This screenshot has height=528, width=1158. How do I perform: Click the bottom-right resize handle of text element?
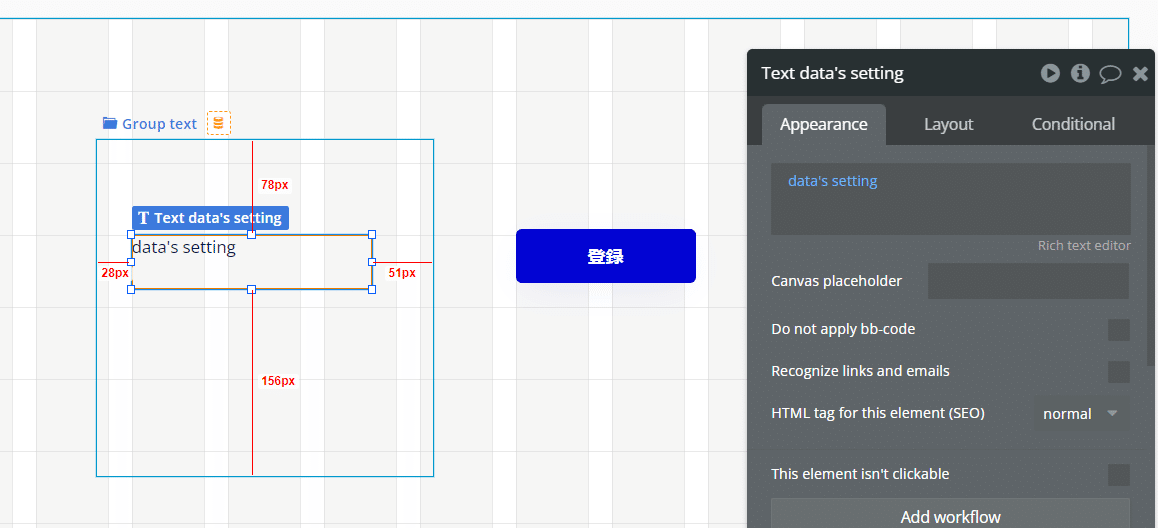pyautogui.click(x=371, y=289)
